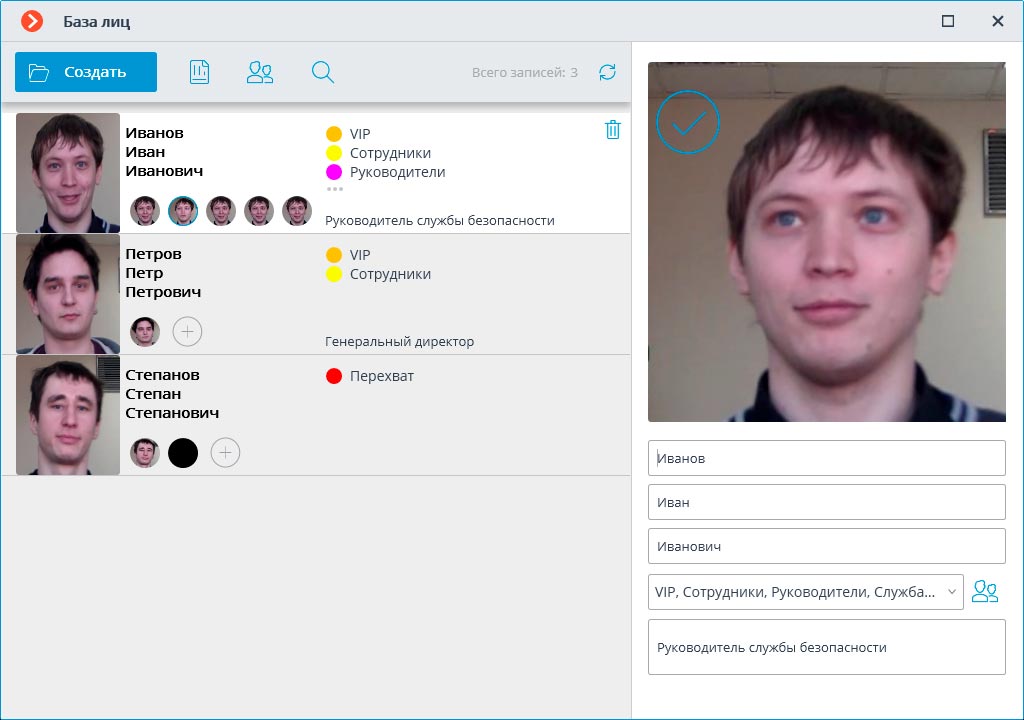
Task: Open the report document icon in toolbar
Action: click(199, 72)
